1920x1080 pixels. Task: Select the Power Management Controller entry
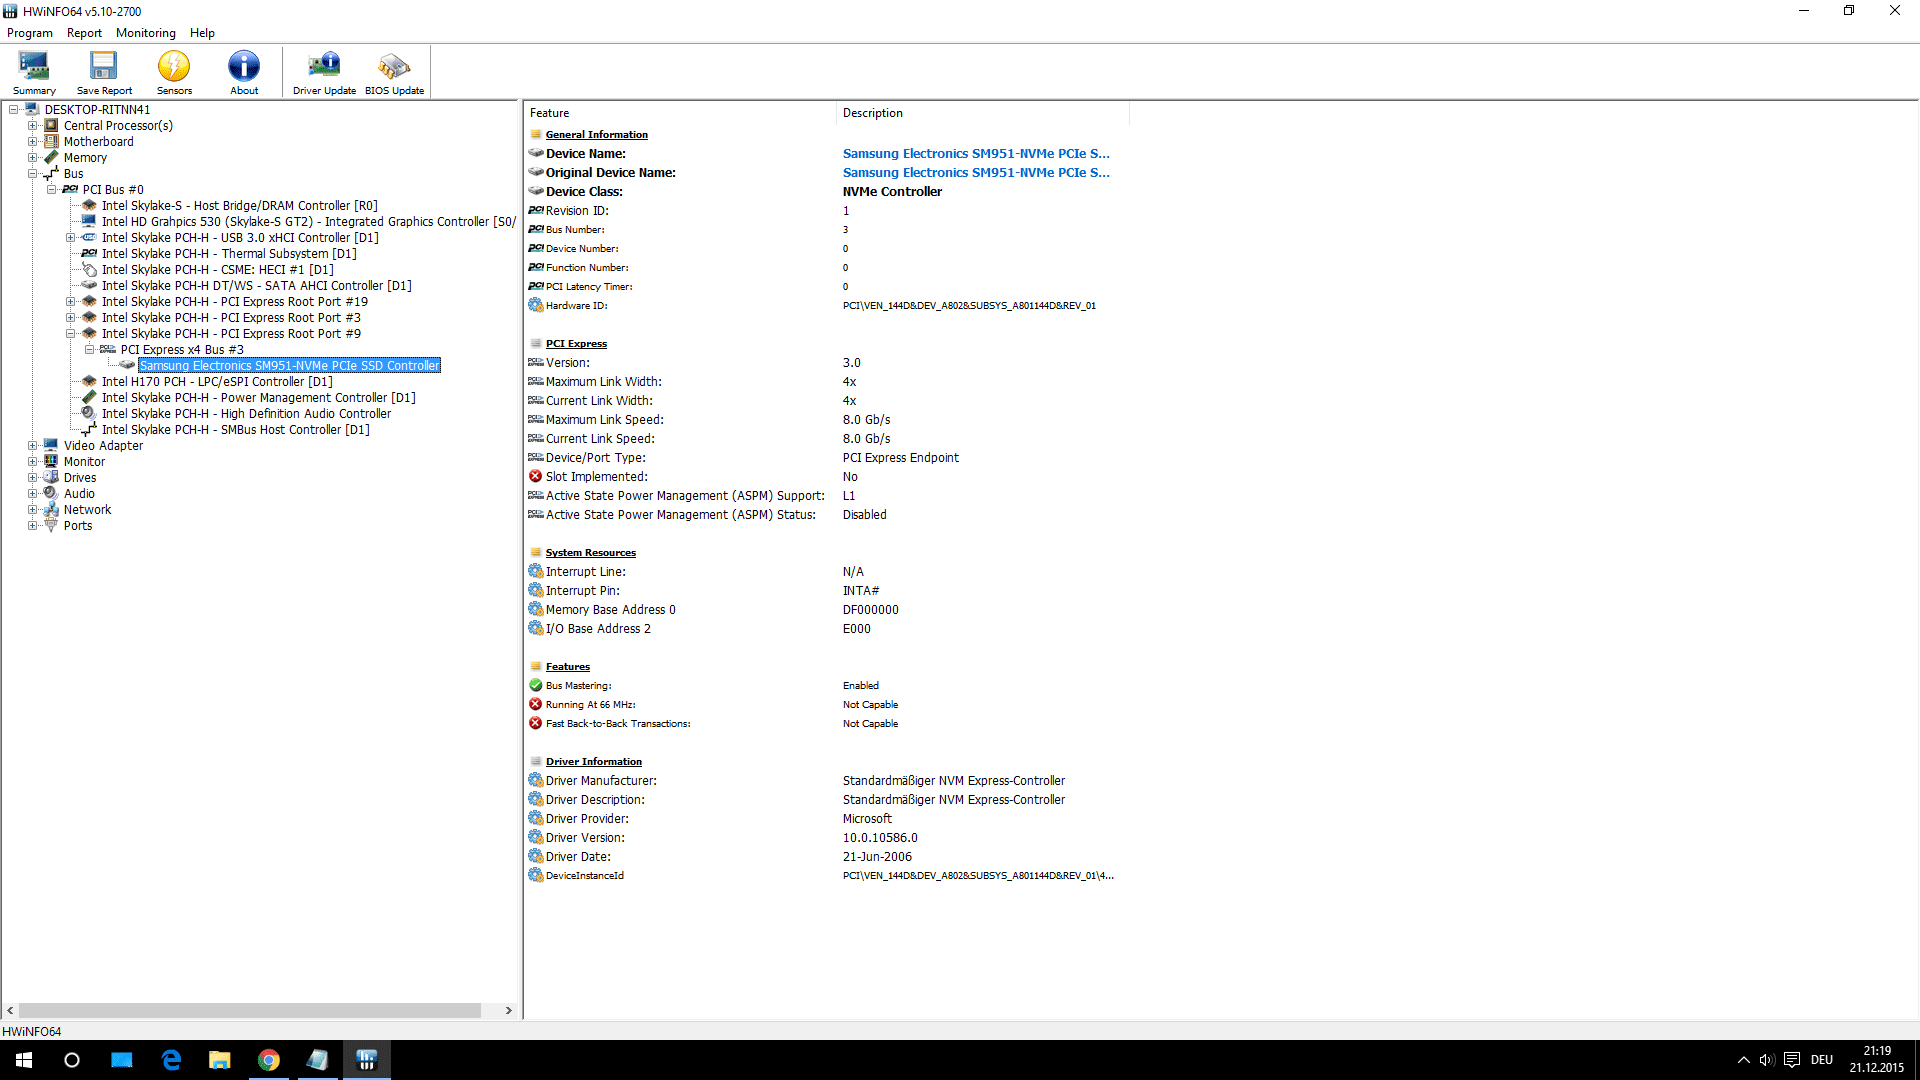258,398
